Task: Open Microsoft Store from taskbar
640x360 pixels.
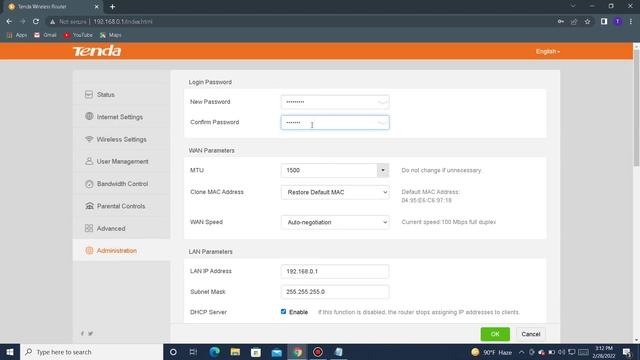Action: (x=256, y=352)
